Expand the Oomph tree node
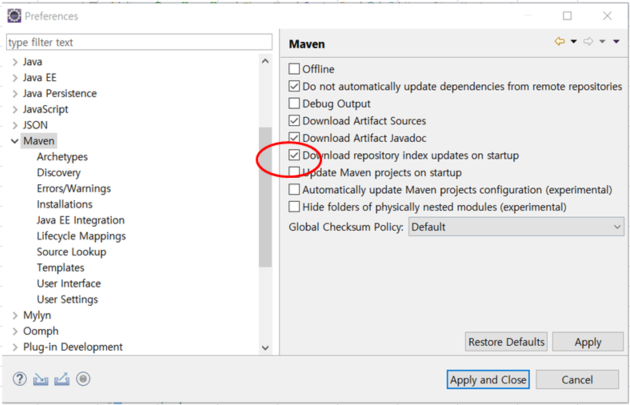The image size is (630, 405). (x=15, y=331)
